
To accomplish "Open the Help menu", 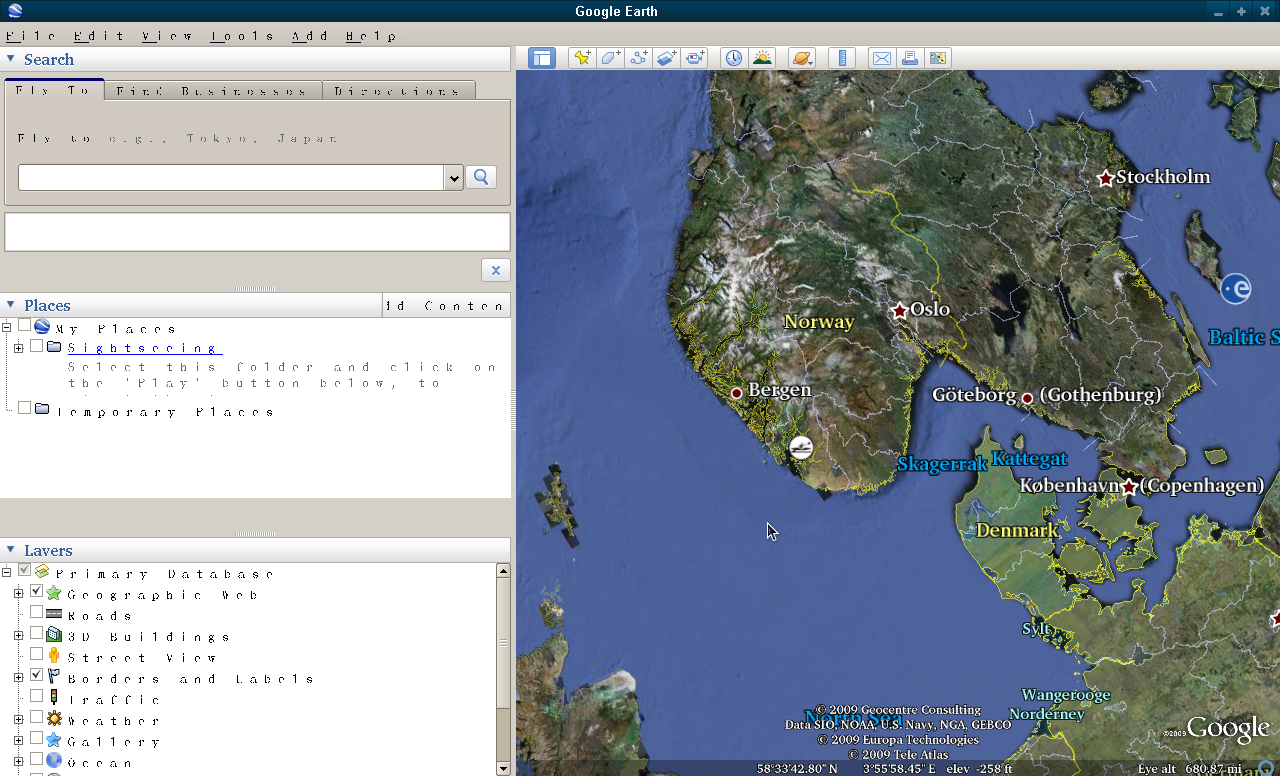I will point(371,36).
